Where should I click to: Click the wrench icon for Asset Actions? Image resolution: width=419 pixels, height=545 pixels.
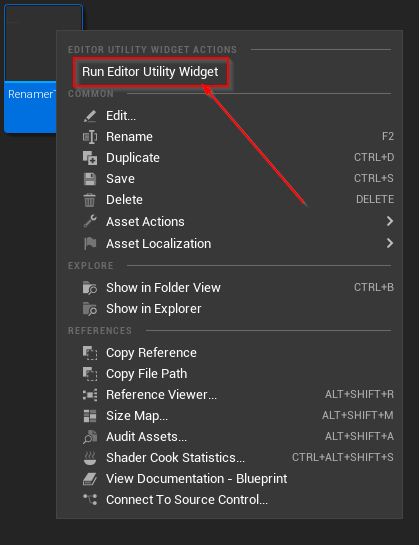click(x=90, y=221)
